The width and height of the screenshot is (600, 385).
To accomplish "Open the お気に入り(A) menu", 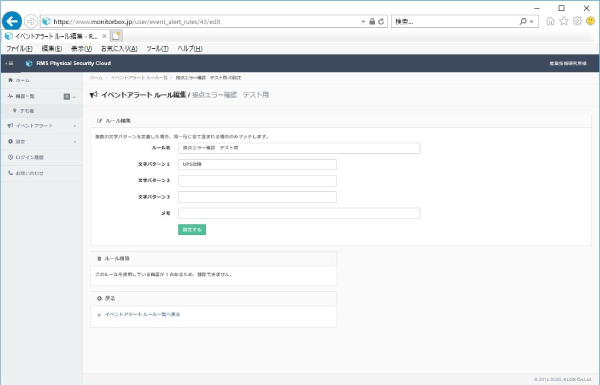I will tap(119, 49).
